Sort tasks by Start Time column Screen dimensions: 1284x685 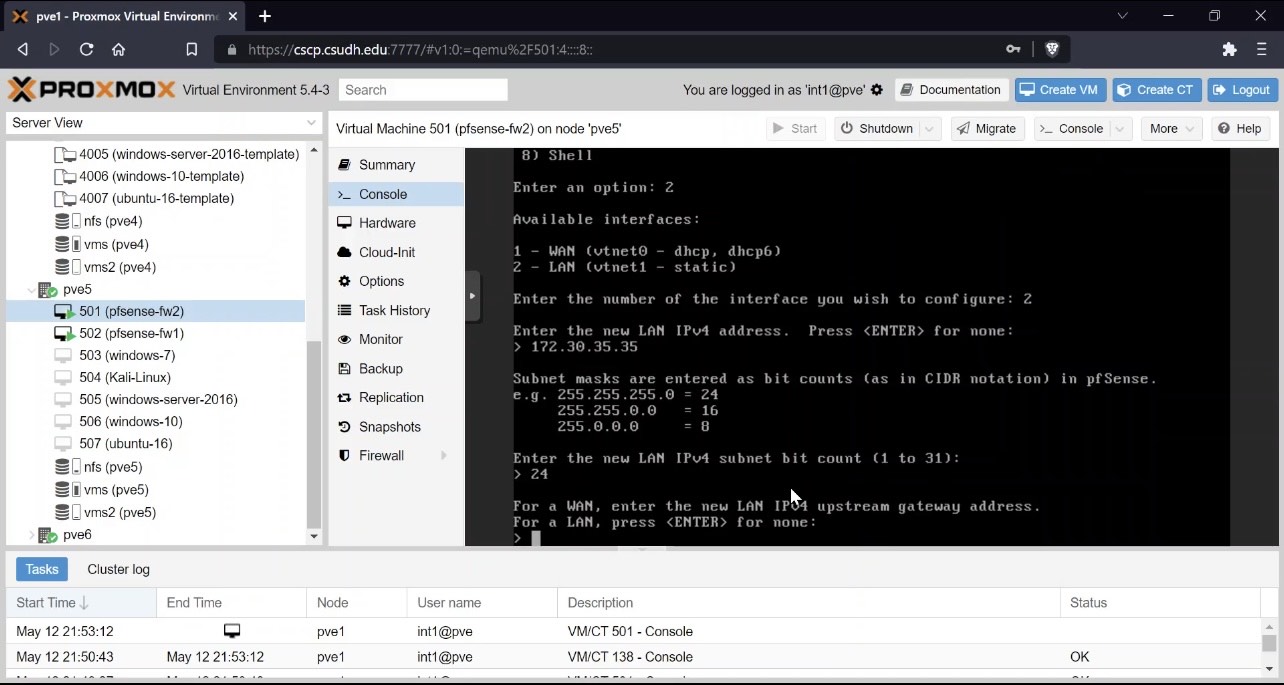(81, 603)
